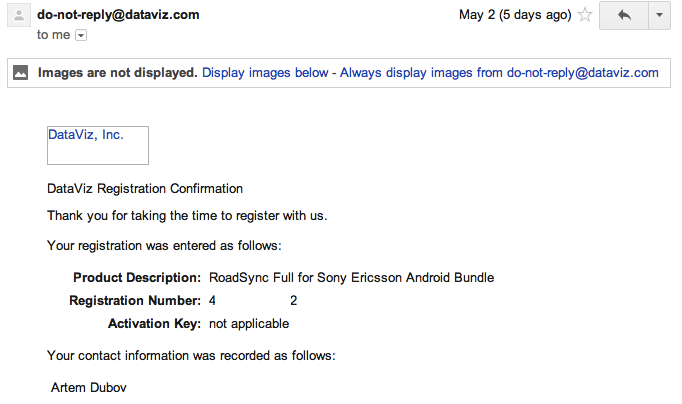The height and width of the screenshot is (404, 682).
Task: Click the Registration Number label
Action: click(x=135, y=300)
